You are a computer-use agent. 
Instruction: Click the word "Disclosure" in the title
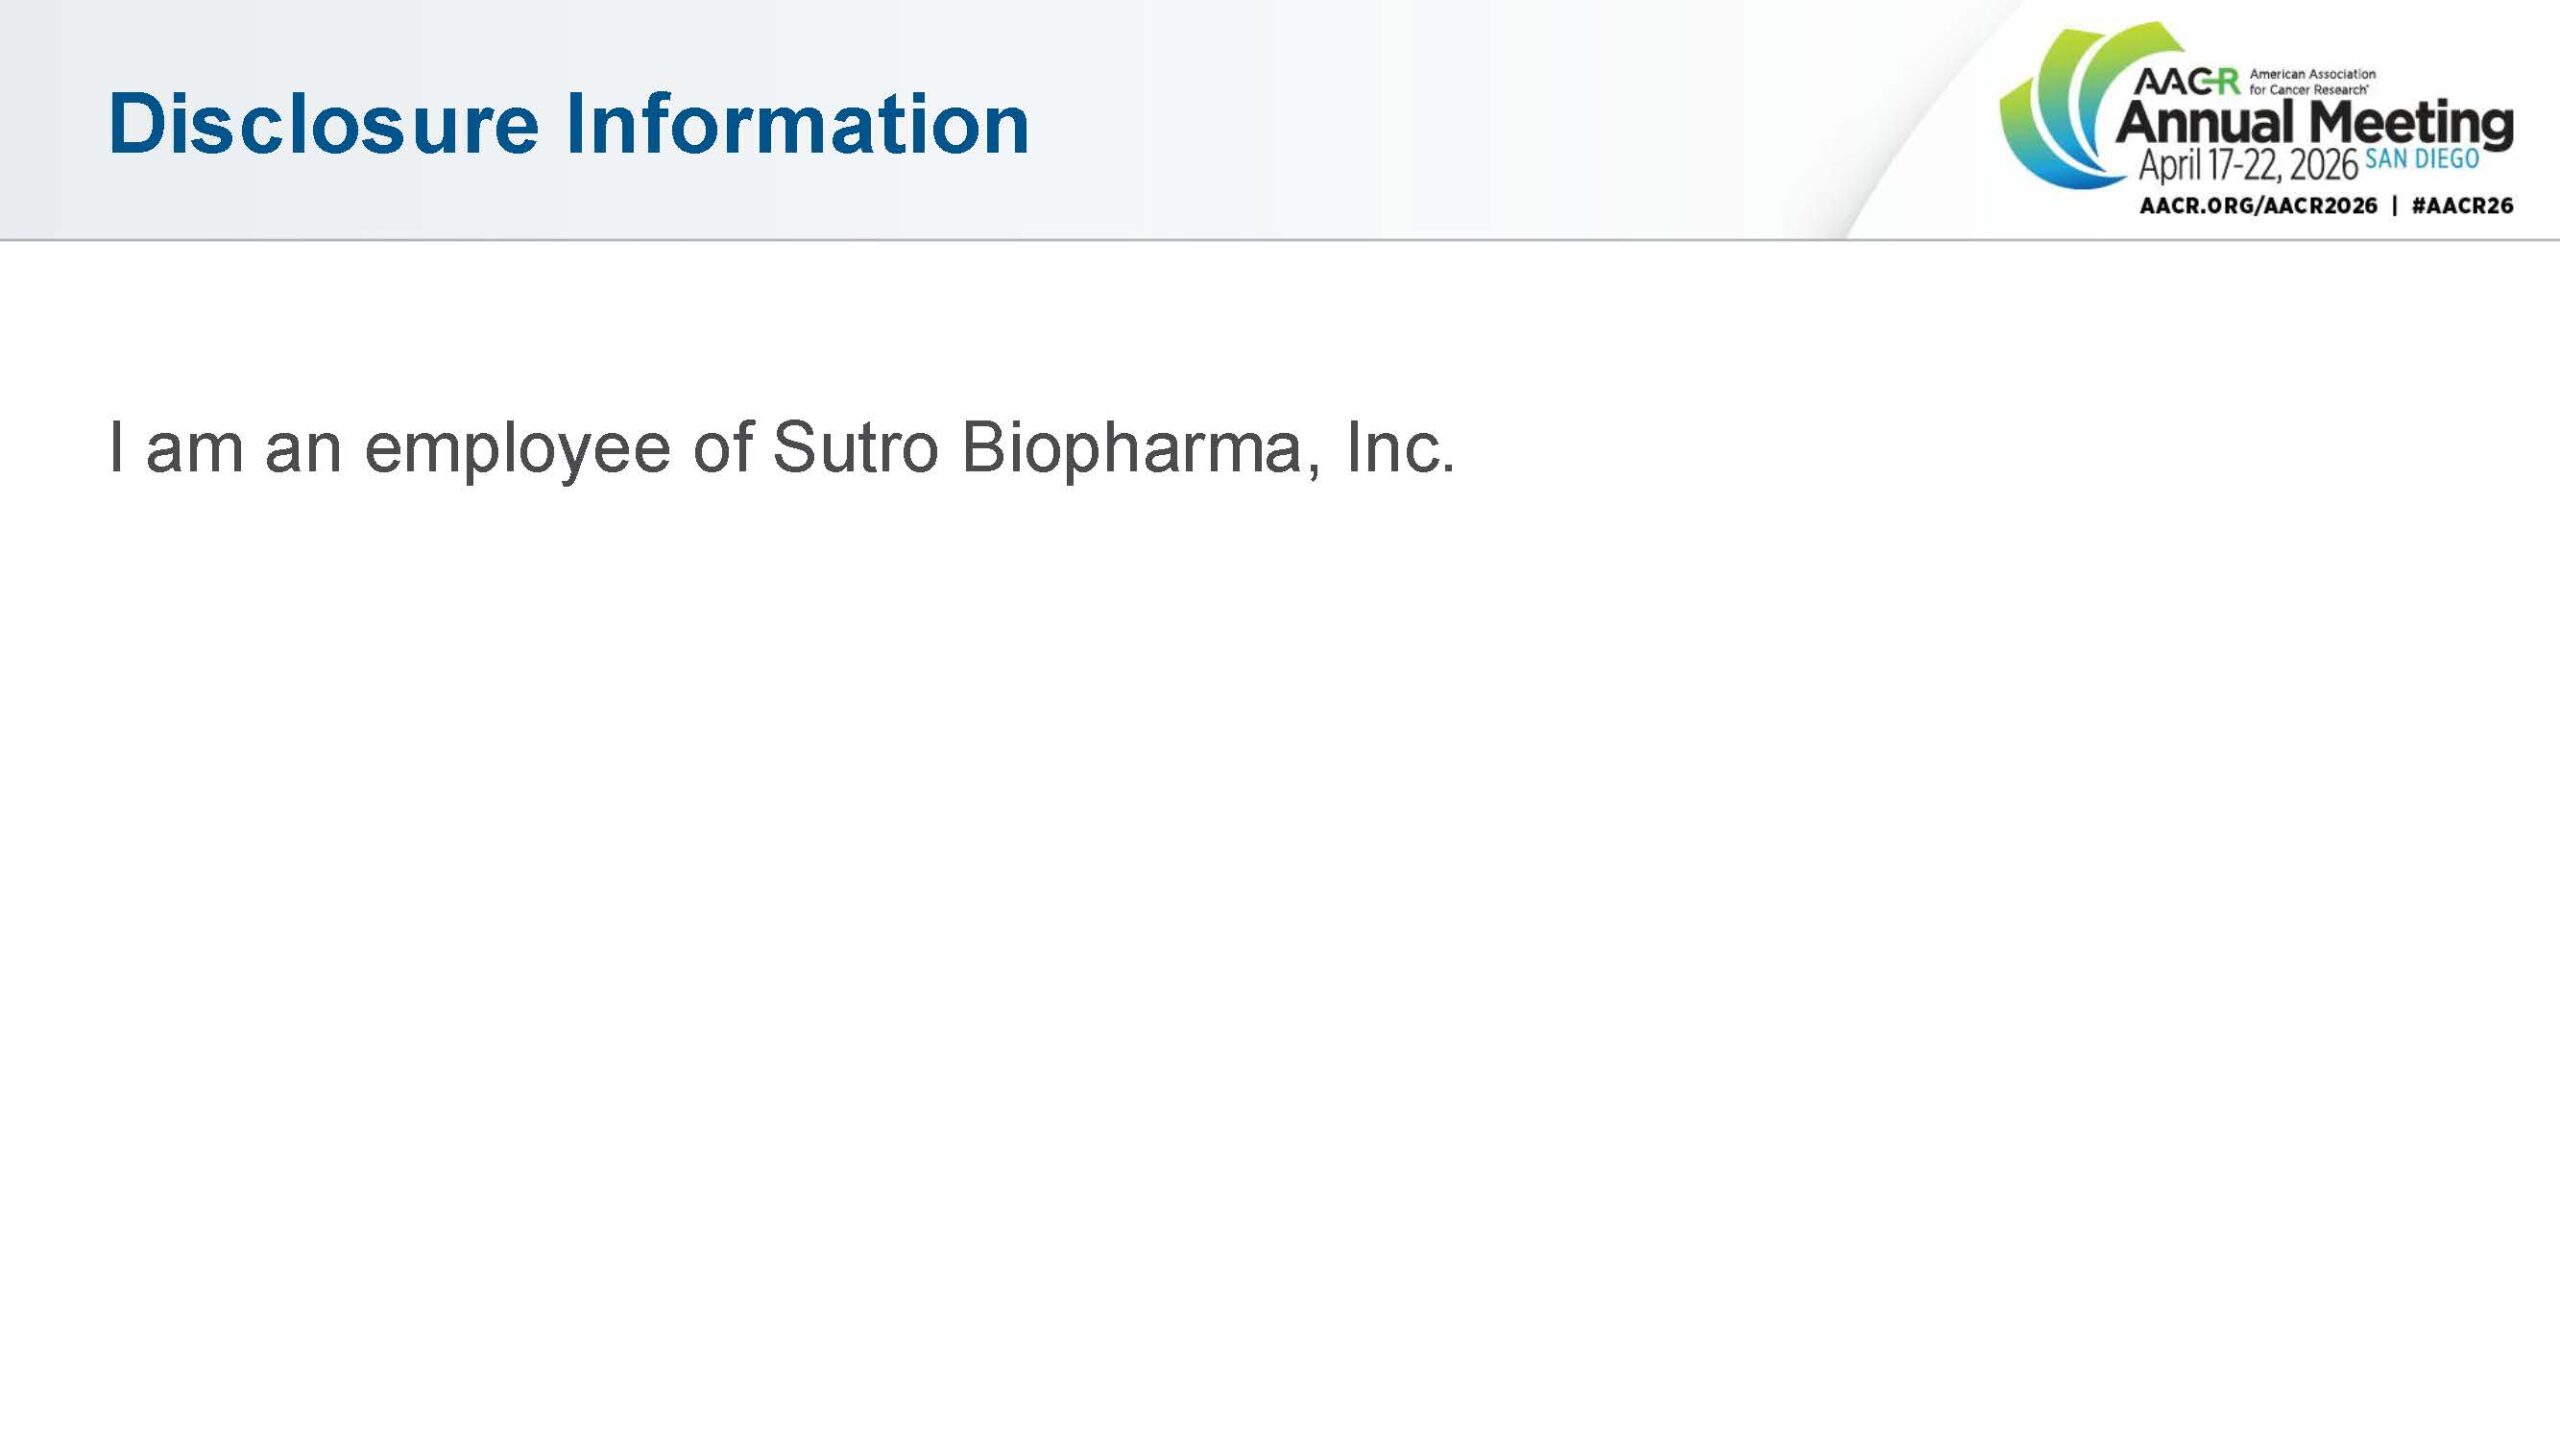pyautogui.click(x=323, y=124)
